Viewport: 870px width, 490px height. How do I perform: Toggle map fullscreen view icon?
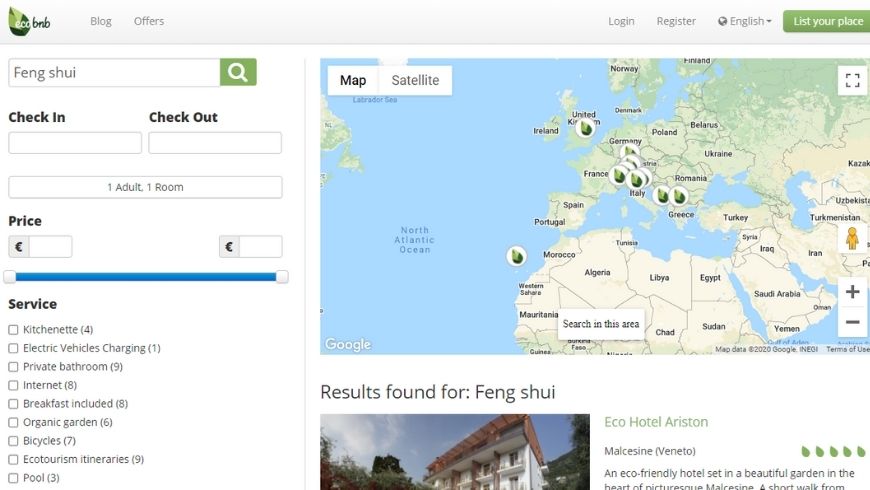click(852, 80)
